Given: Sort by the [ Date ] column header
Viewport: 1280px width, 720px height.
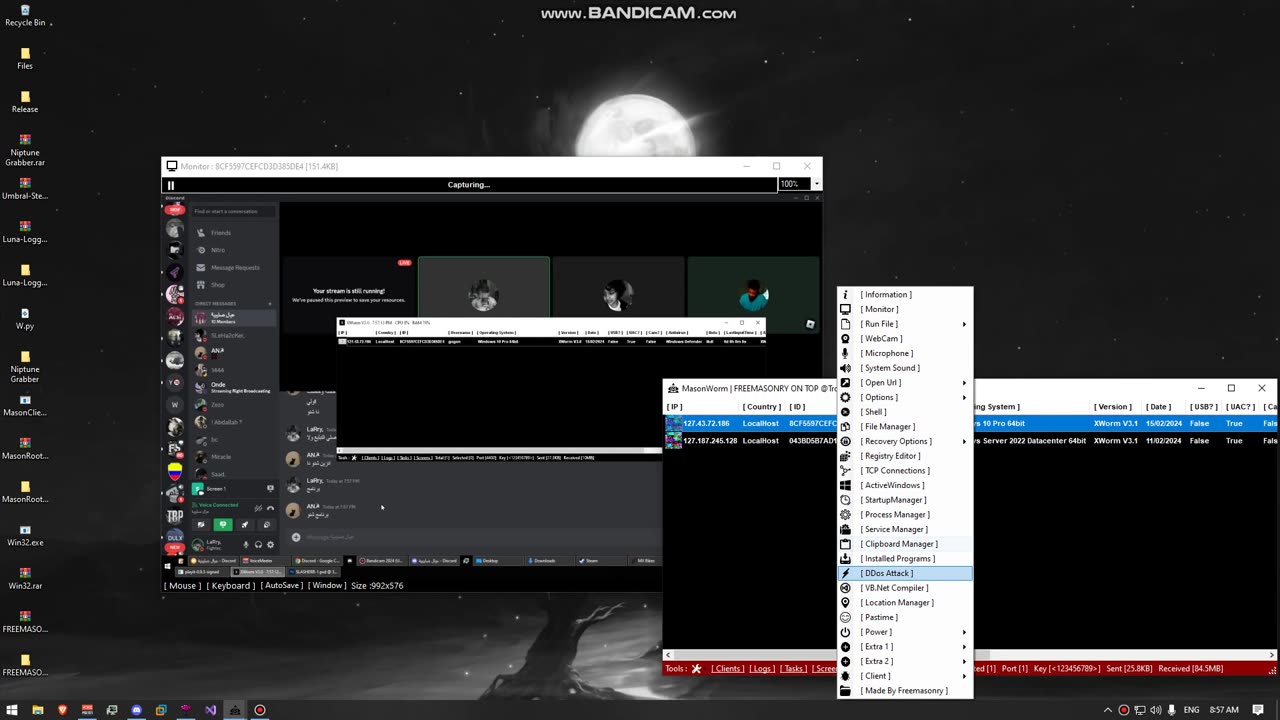Looking at the screenshot, I should 1158,407.
